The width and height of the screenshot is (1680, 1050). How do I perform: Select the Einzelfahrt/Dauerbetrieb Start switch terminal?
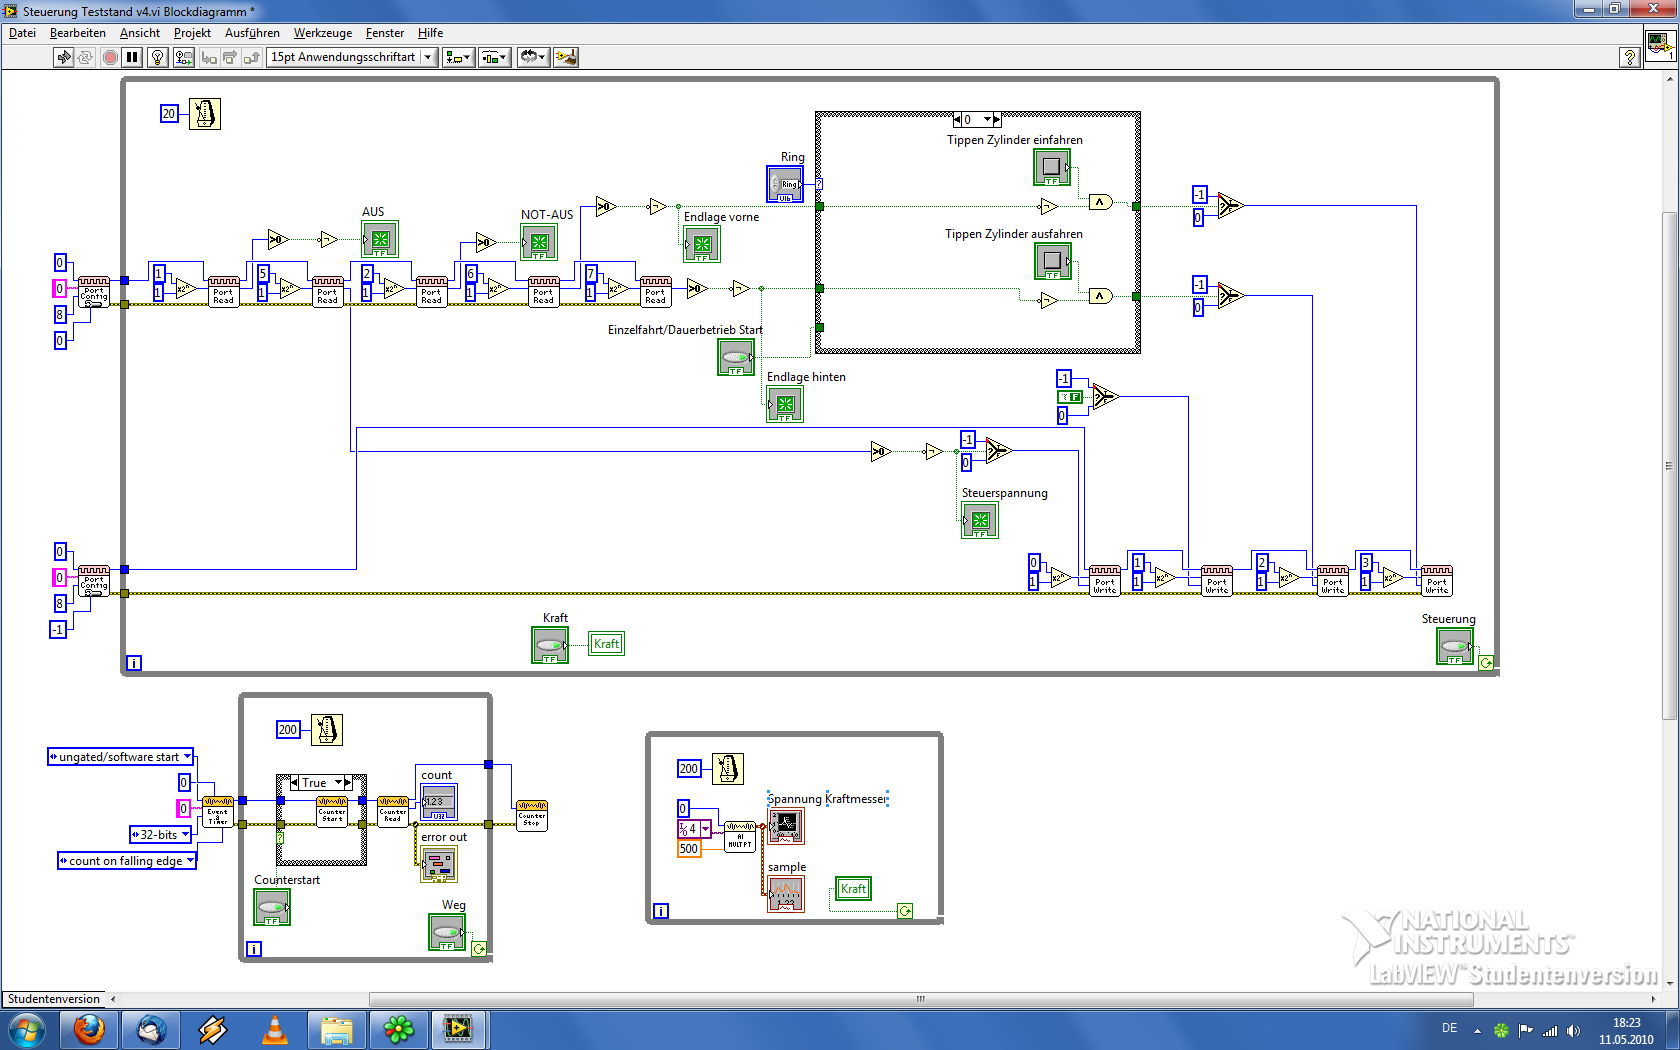pos(736,357)
